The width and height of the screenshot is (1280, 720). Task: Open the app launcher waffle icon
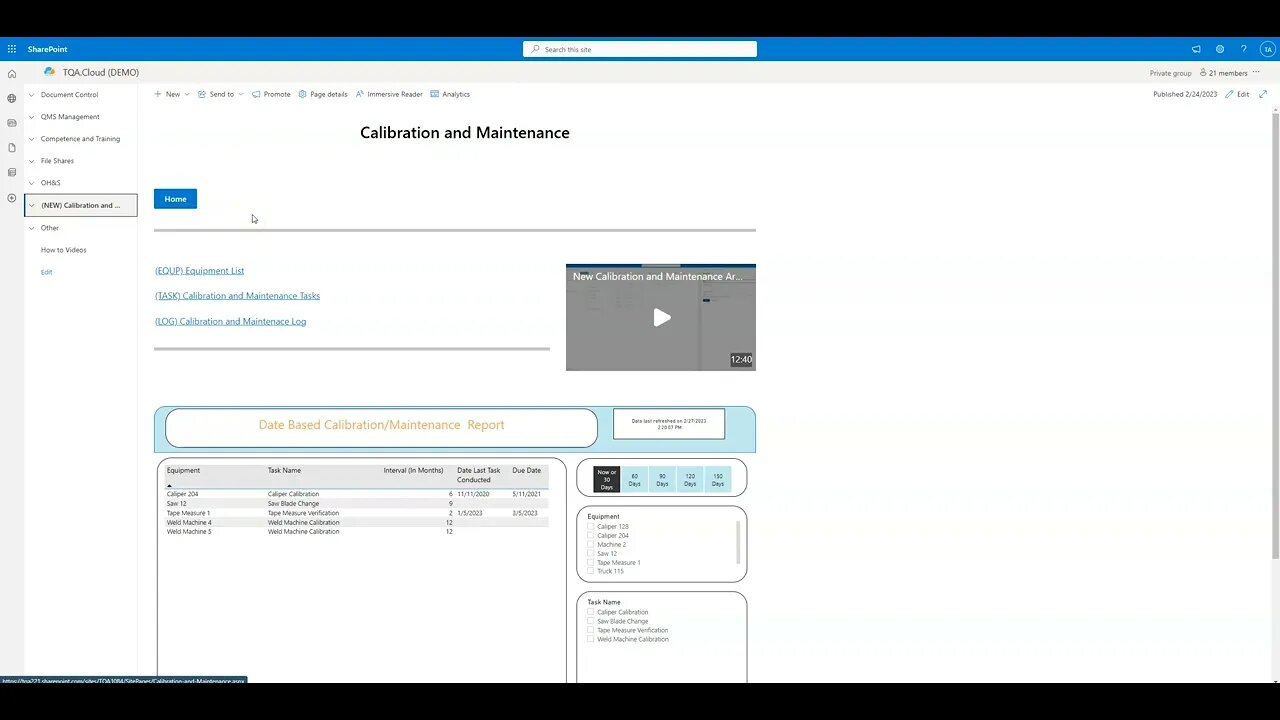pos(12,49)
